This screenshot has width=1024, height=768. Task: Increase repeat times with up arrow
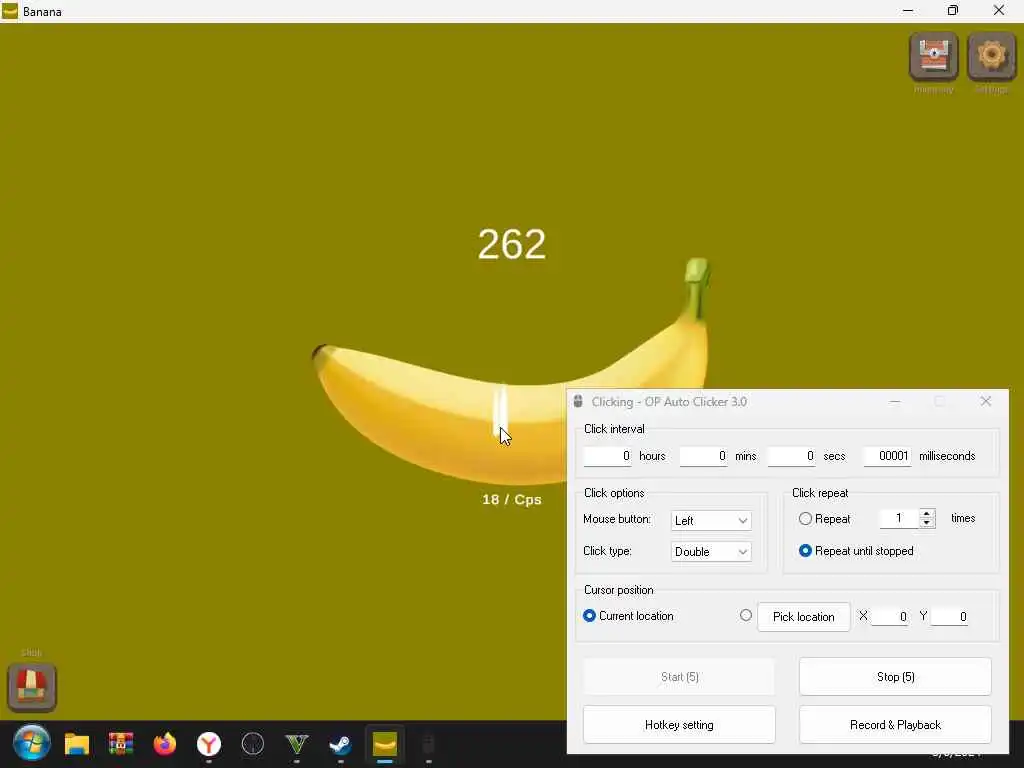927,513
